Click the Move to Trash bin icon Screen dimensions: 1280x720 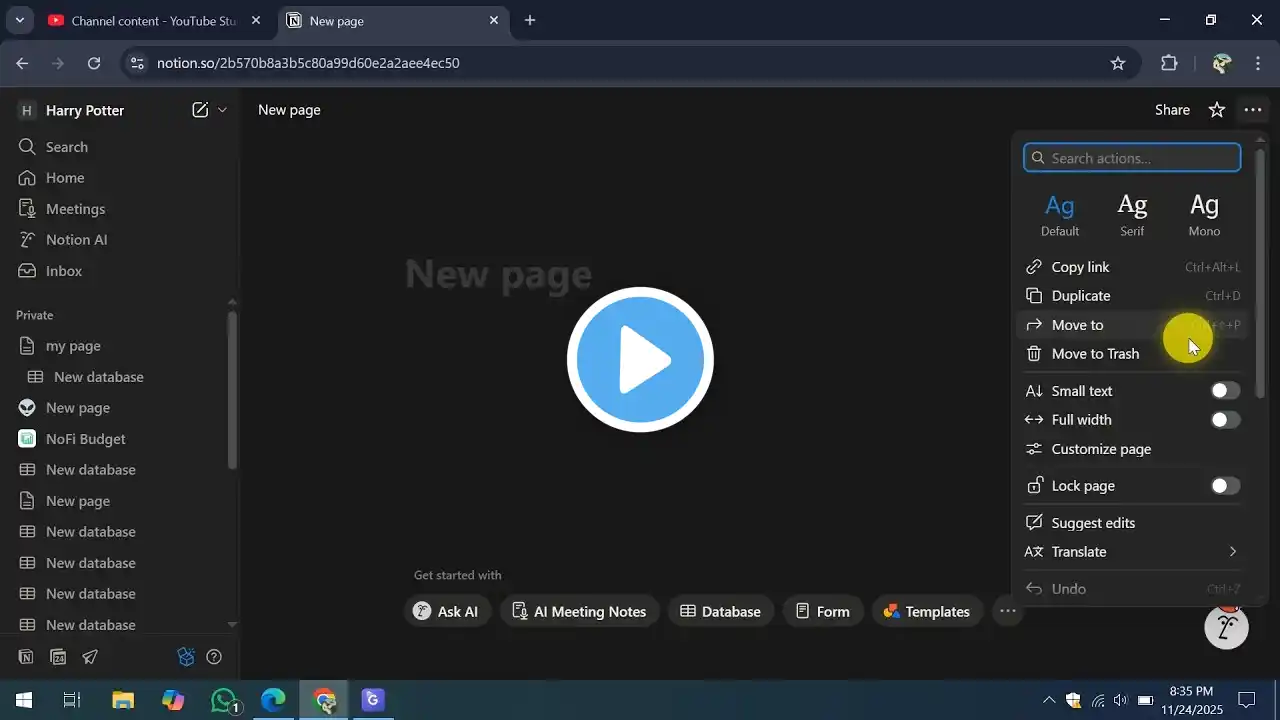tap(1034, 354)
